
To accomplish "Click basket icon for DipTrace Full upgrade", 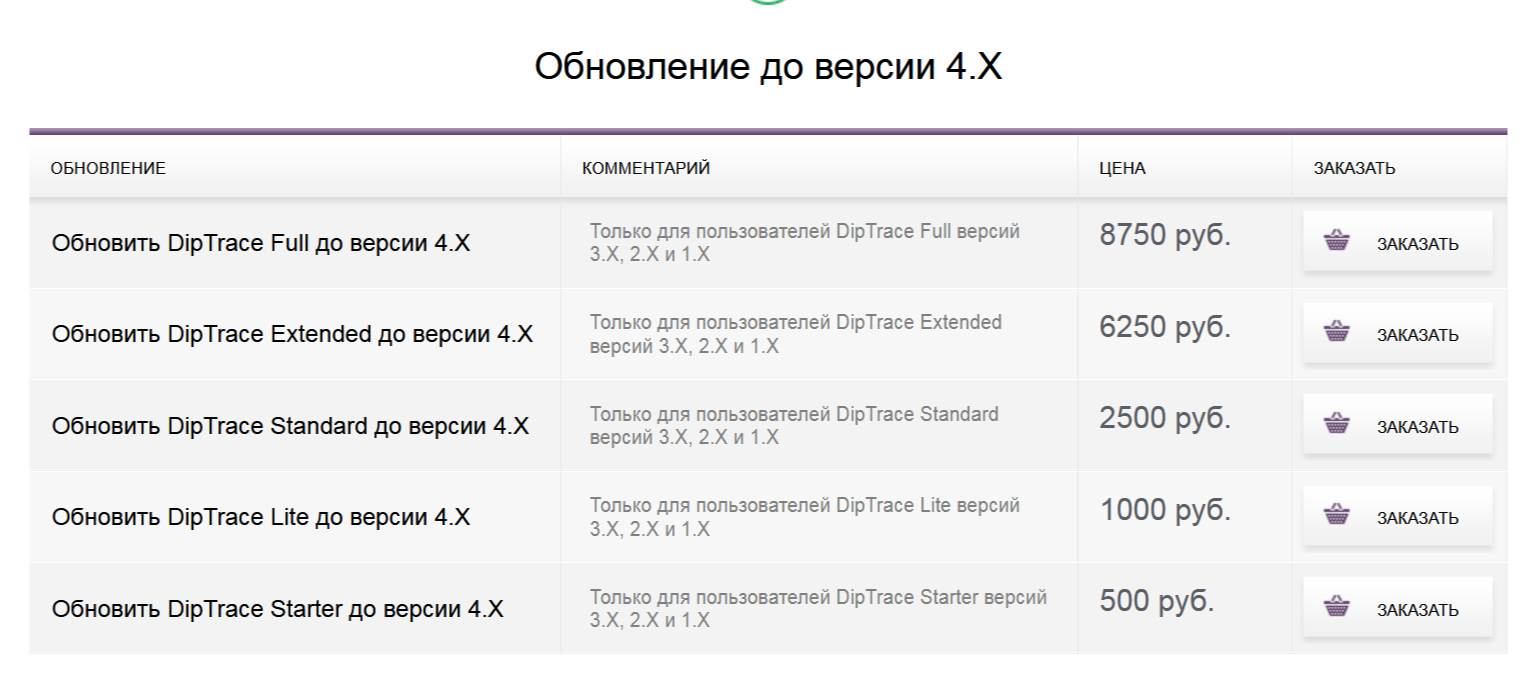I will point(1337,241).
